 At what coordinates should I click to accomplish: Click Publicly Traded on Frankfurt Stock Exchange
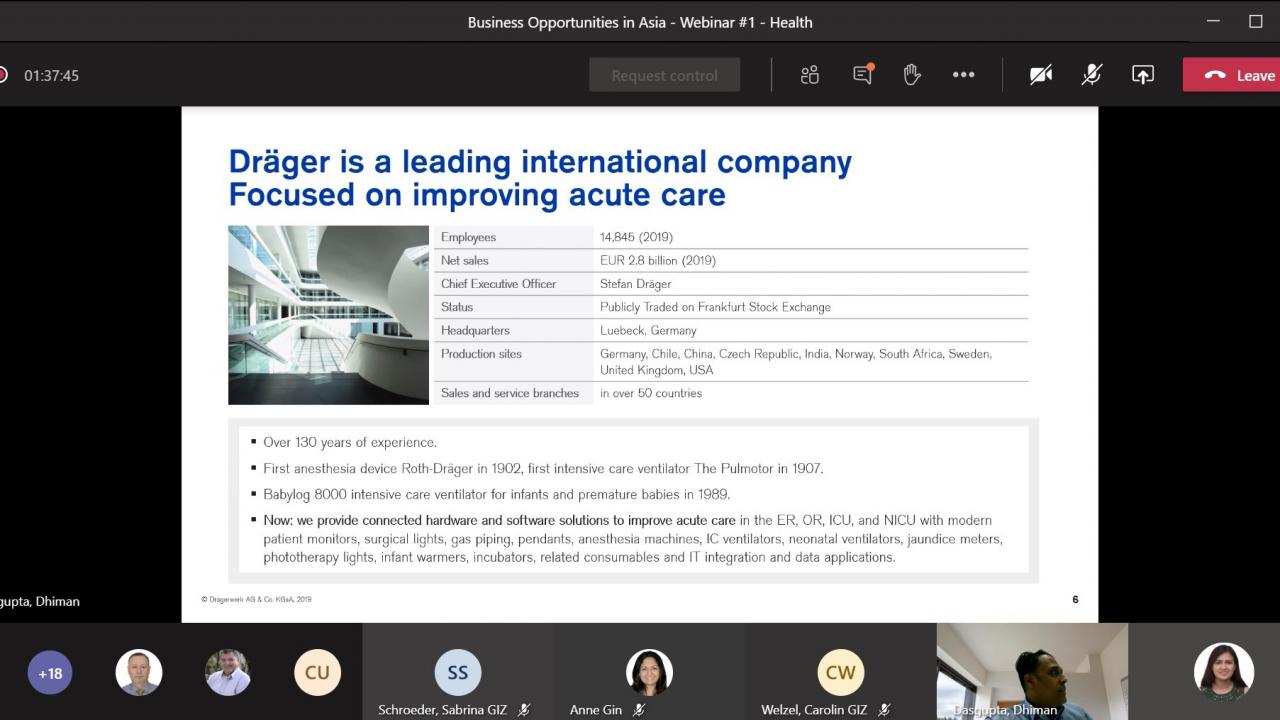coord(715,307)
